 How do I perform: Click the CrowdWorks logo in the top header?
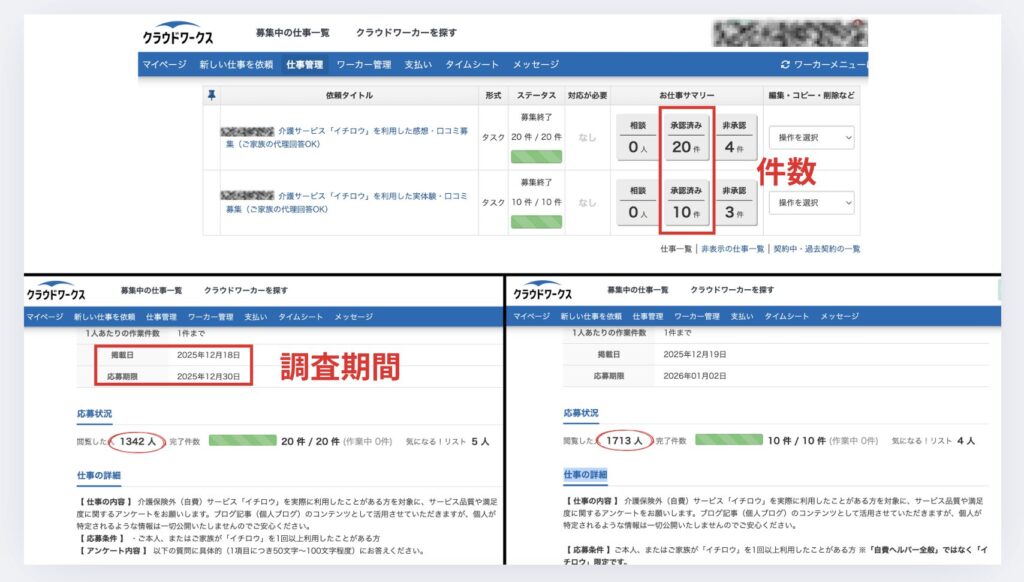[178, 31]
